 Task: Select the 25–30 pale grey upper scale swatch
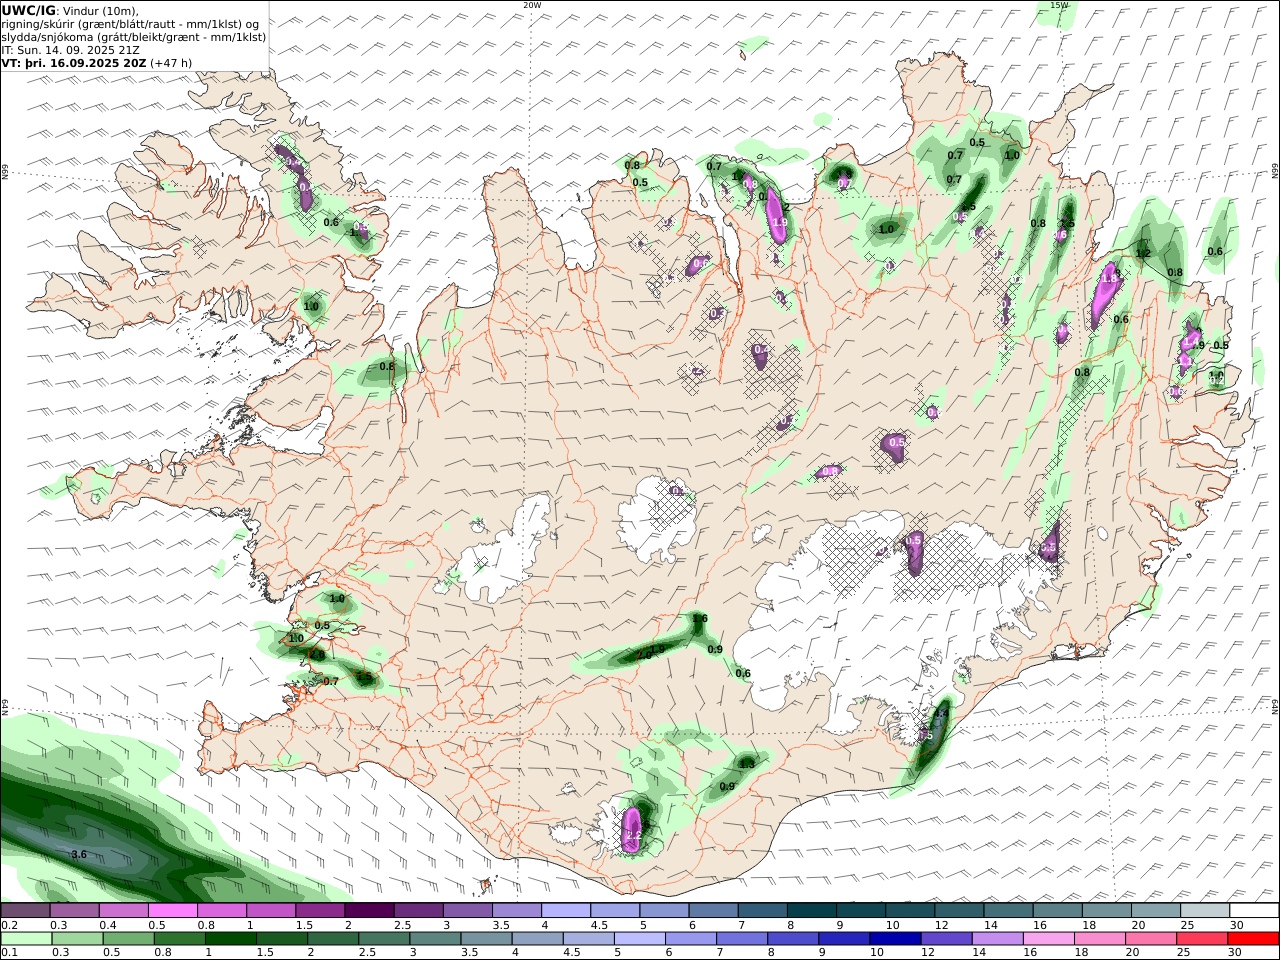(1204, 911)
